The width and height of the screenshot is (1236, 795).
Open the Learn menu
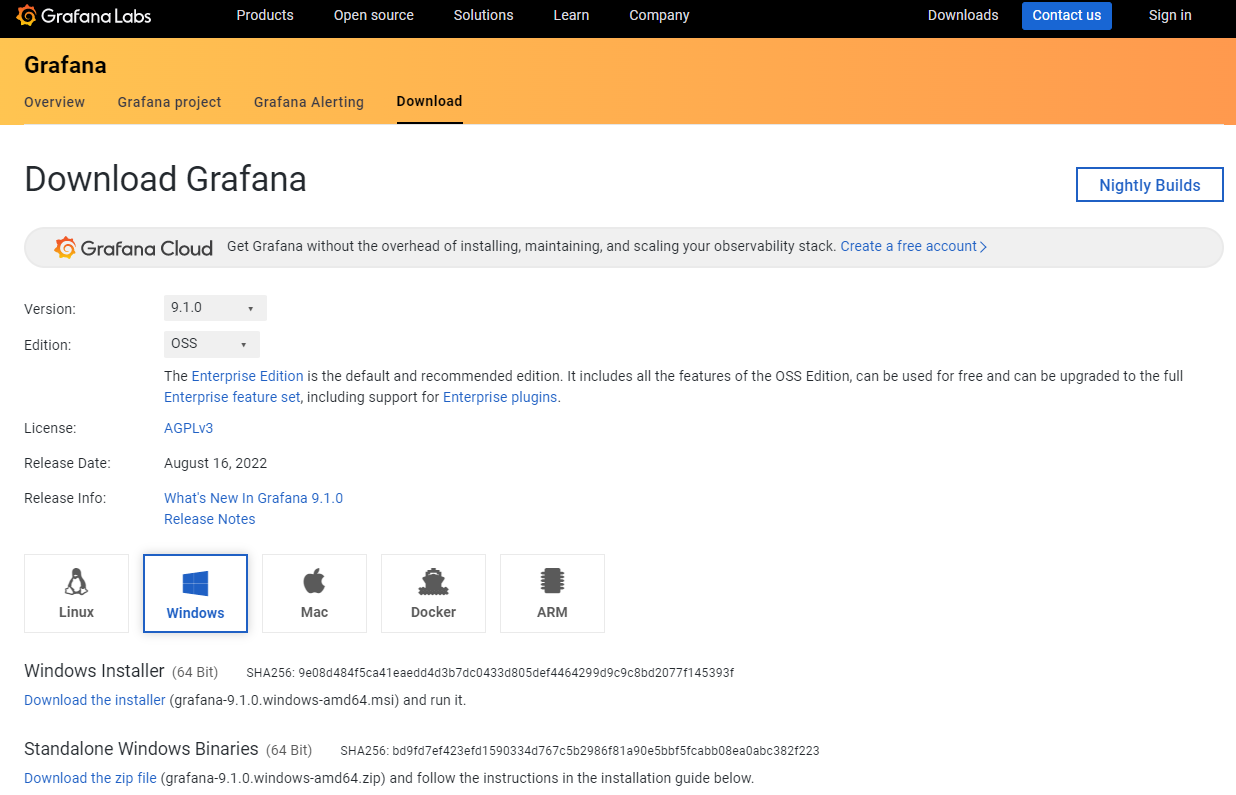(571, 15)
